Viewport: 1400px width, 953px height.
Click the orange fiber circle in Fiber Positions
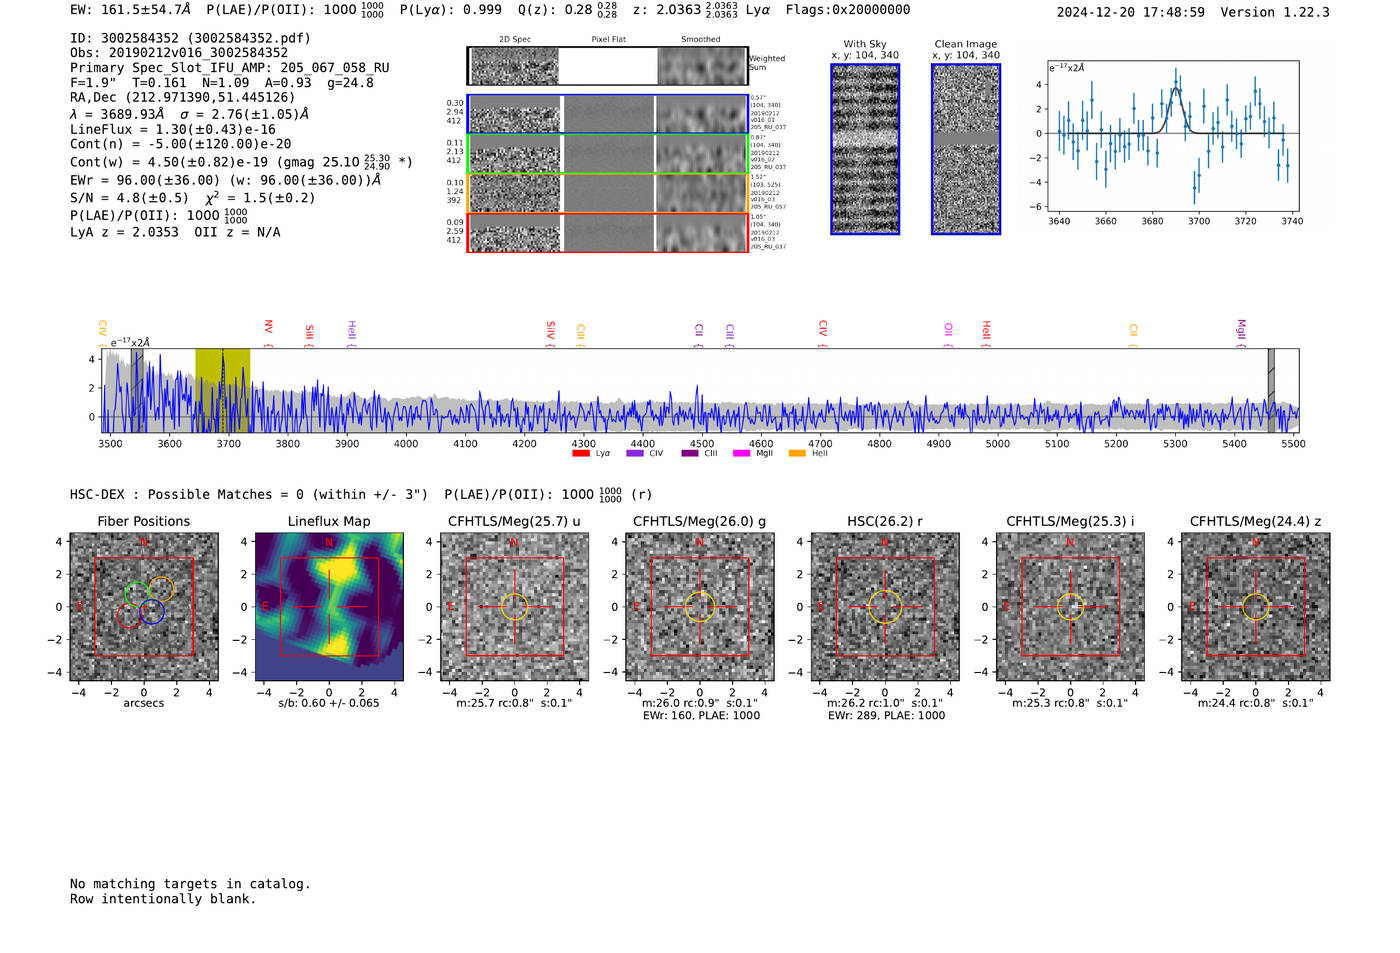pyautogui.click(x=161, y=589)
